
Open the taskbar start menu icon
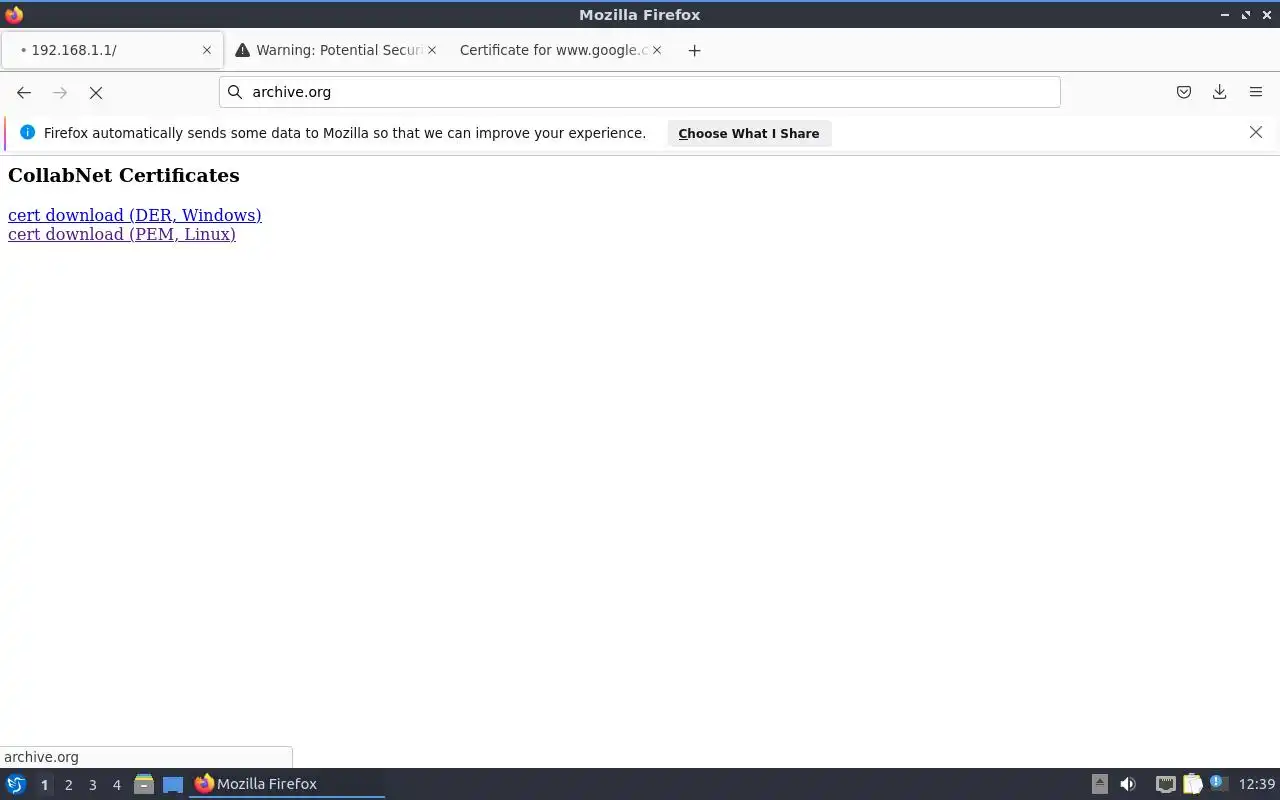pos(16,784)
